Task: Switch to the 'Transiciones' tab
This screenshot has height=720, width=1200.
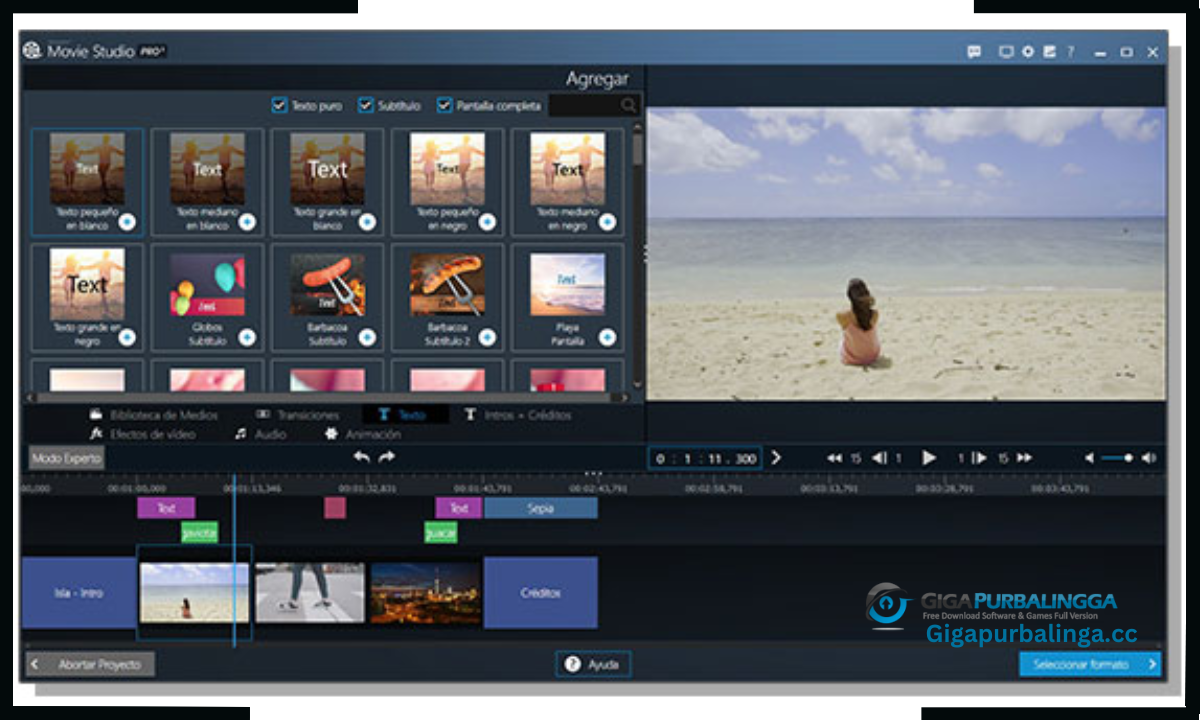Action: tap(297, 414)
